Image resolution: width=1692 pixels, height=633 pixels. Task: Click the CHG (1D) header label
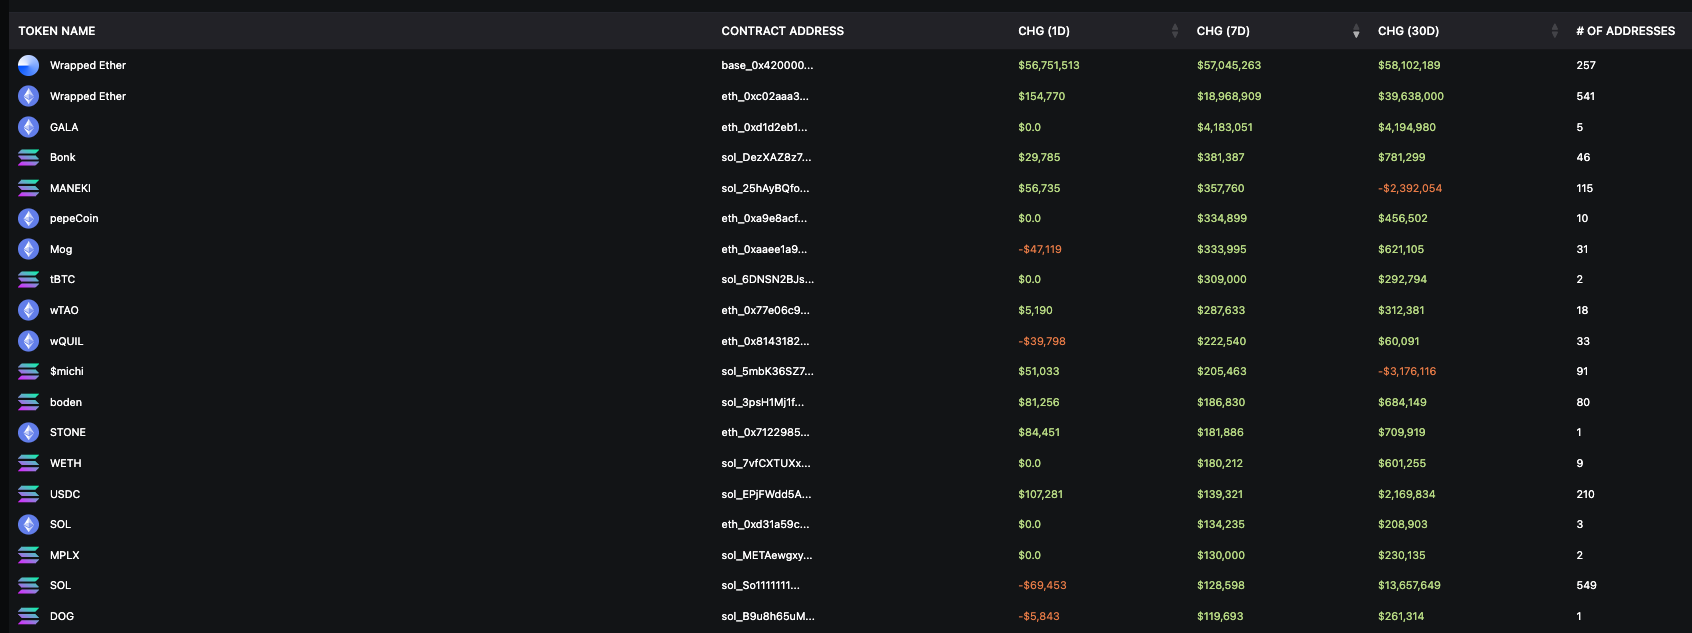pos(1044,31)
